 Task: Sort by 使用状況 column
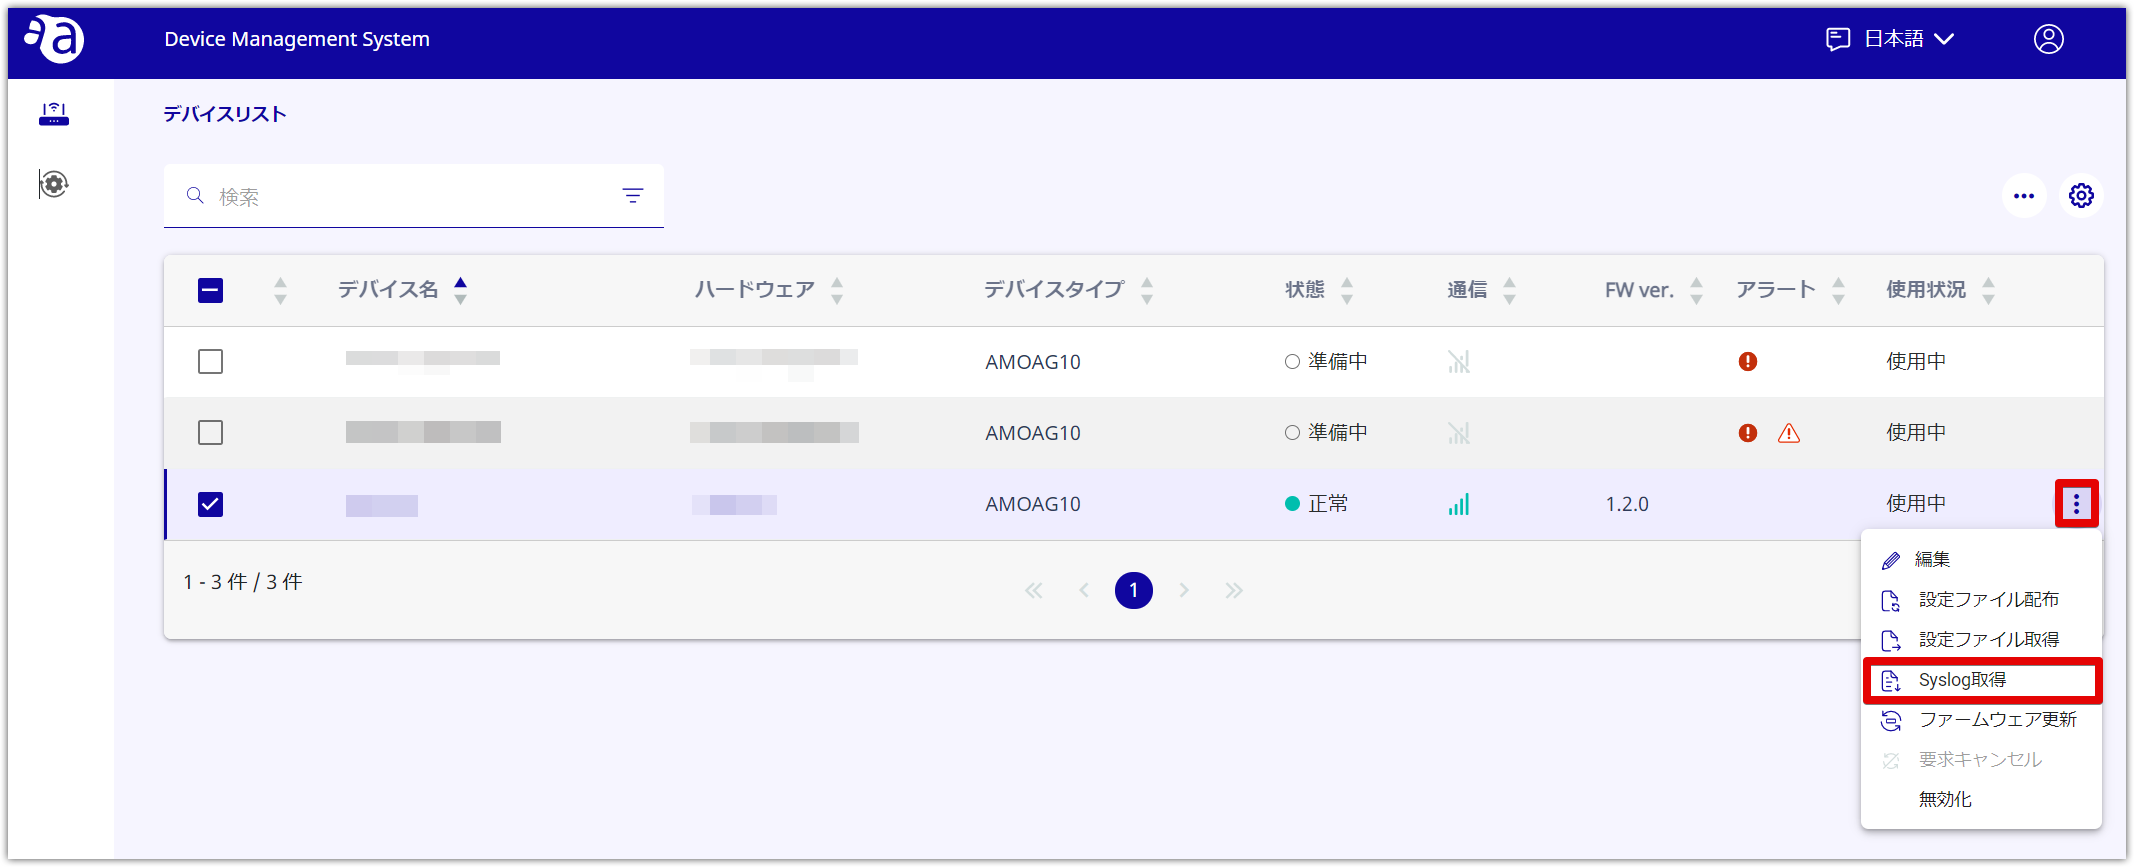coord(1988,290)
